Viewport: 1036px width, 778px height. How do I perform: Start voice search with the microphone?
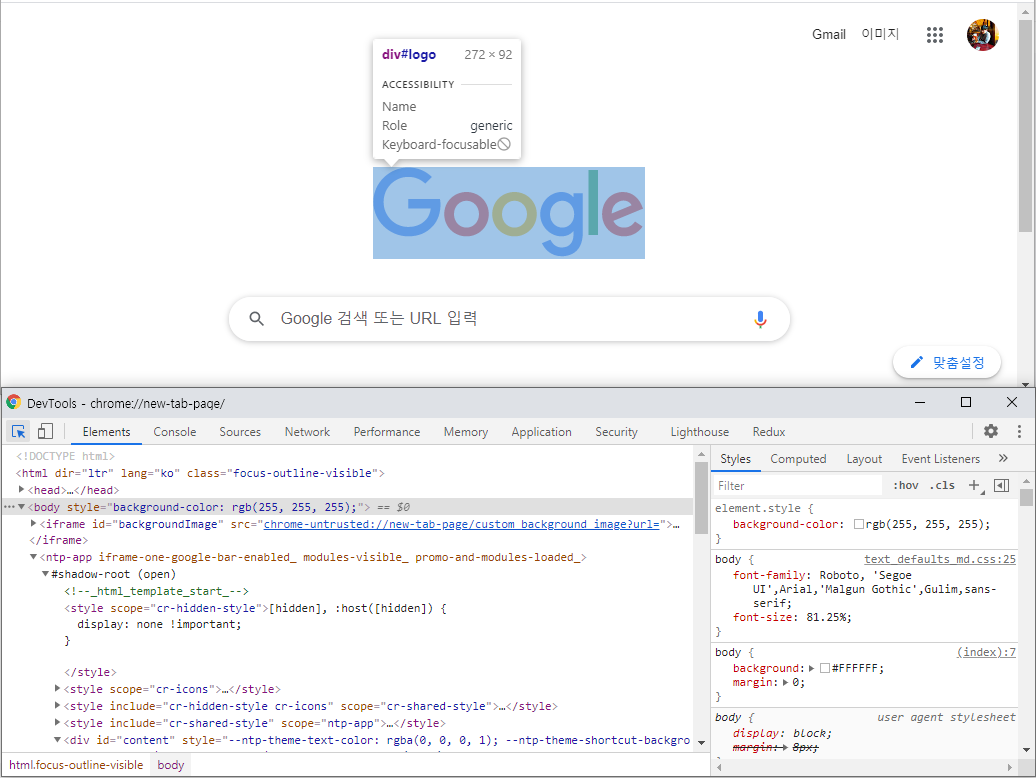pos(760,319)
